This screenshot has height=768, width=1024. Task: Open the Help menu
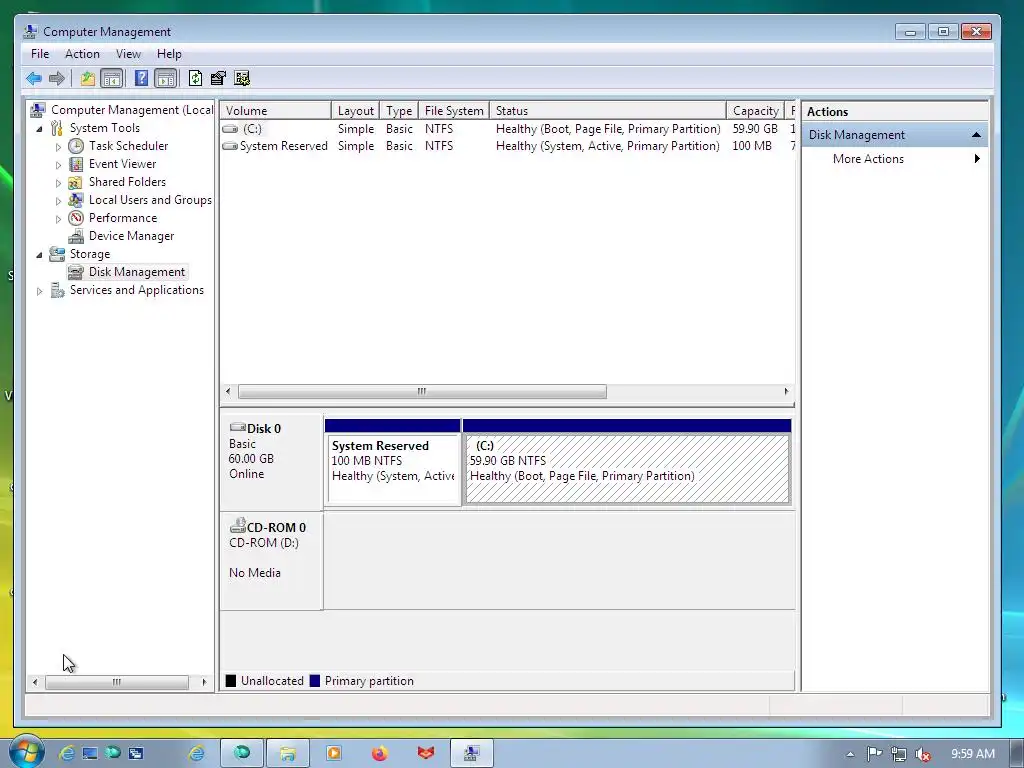point(169,54)
